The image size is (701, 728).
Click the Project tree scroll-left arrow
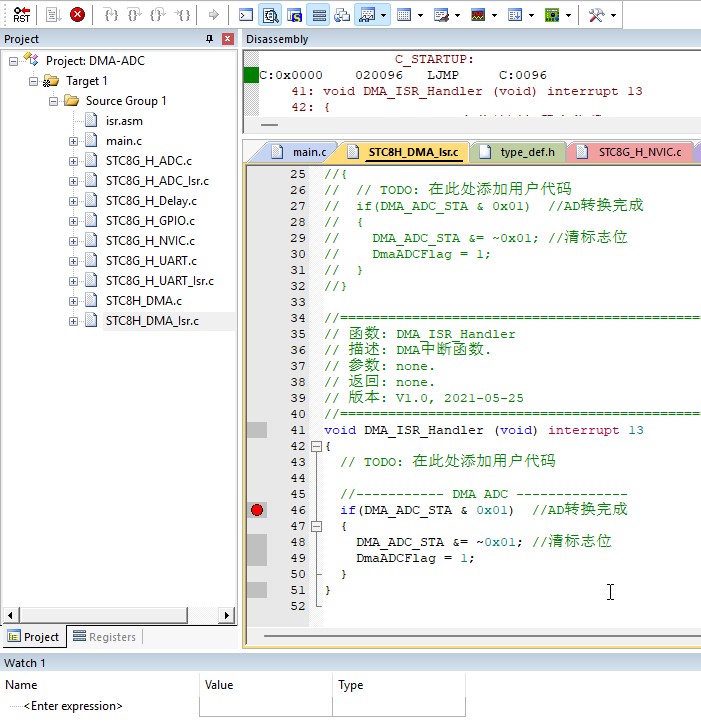point(10,615)
